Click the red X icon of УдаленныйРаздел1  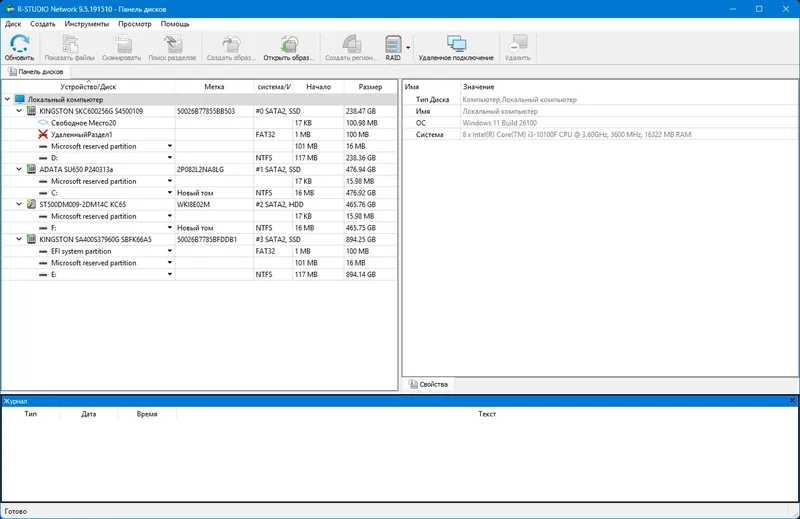(43, 134)
